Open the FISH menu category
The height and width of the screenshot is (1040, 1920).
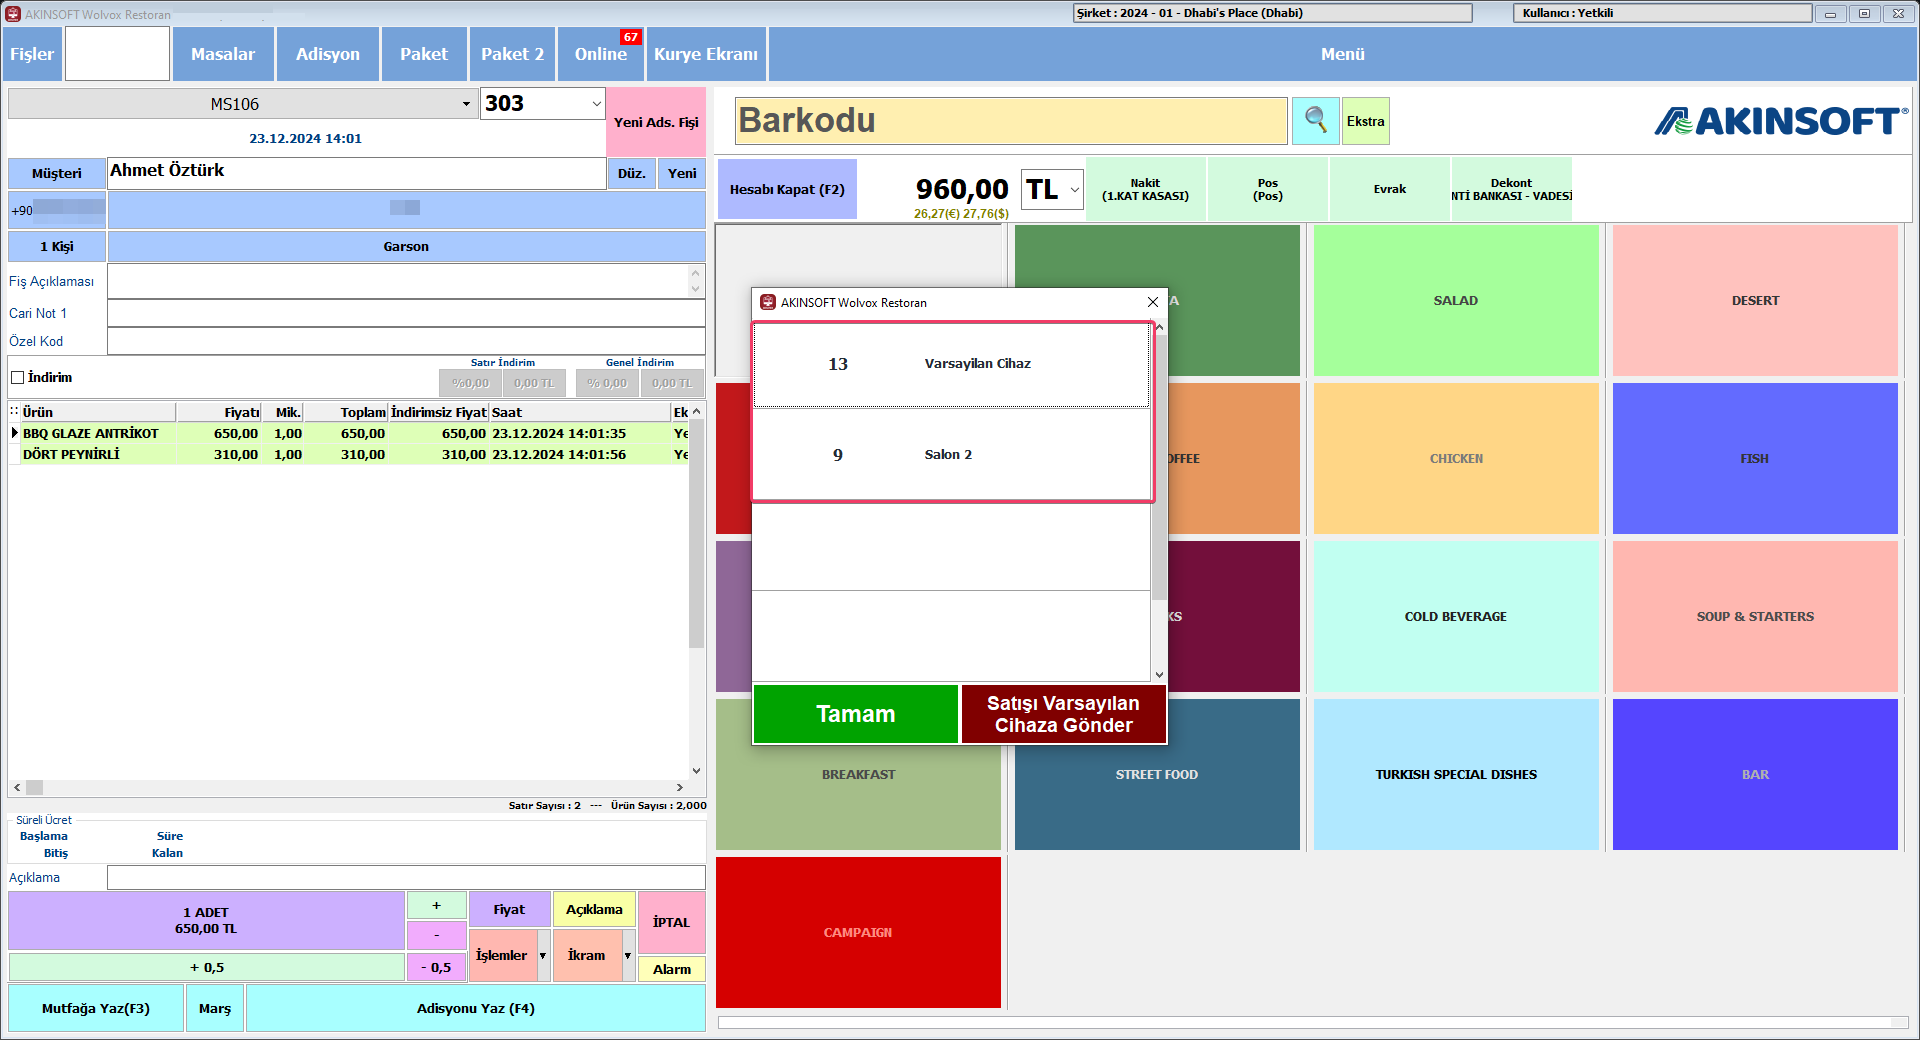pyautogui.click(x=1755, y=458)
